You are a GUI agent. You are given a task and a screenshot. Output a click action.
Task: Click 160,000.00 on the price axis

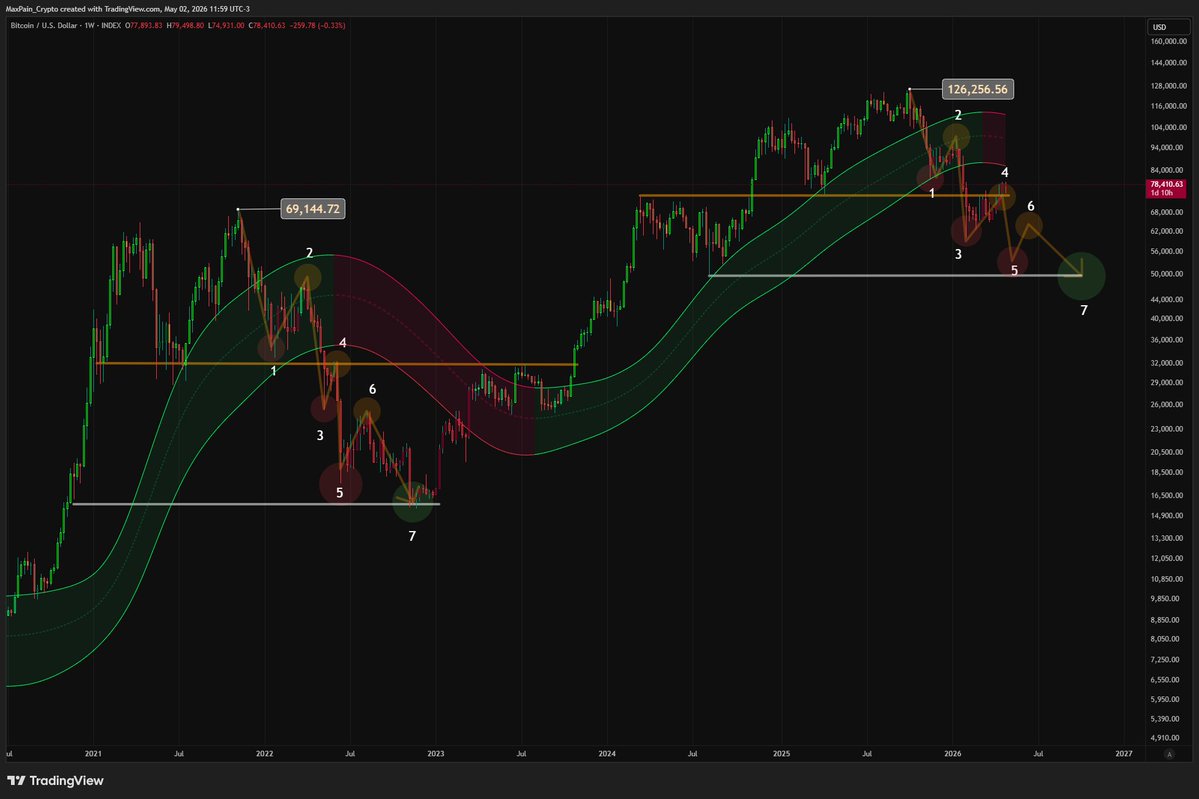pos(1168,41)
